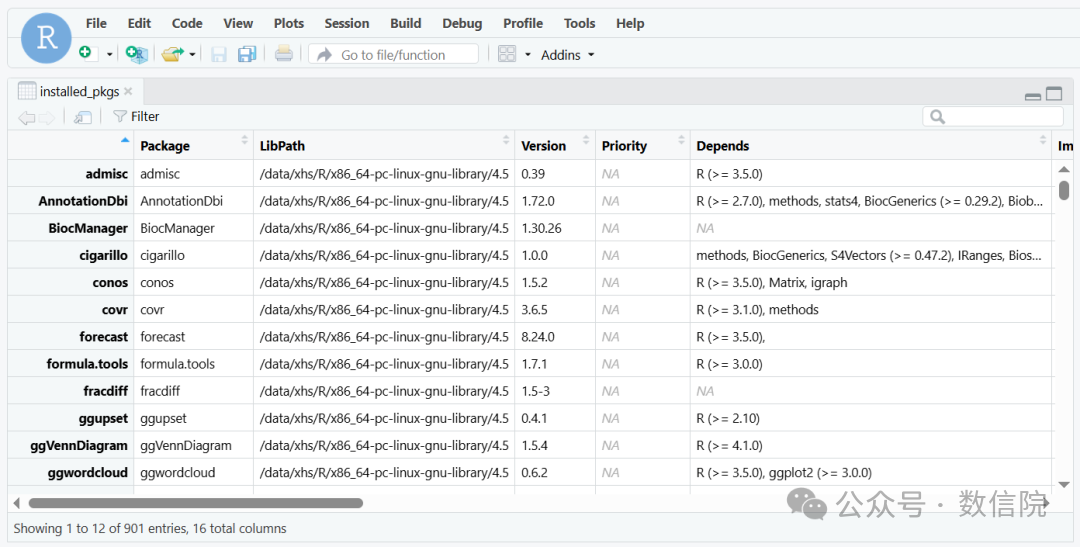This screenshot has width=1080, height=547.
Task: Click the workspace panes grid icon
Action: point(507,54)
